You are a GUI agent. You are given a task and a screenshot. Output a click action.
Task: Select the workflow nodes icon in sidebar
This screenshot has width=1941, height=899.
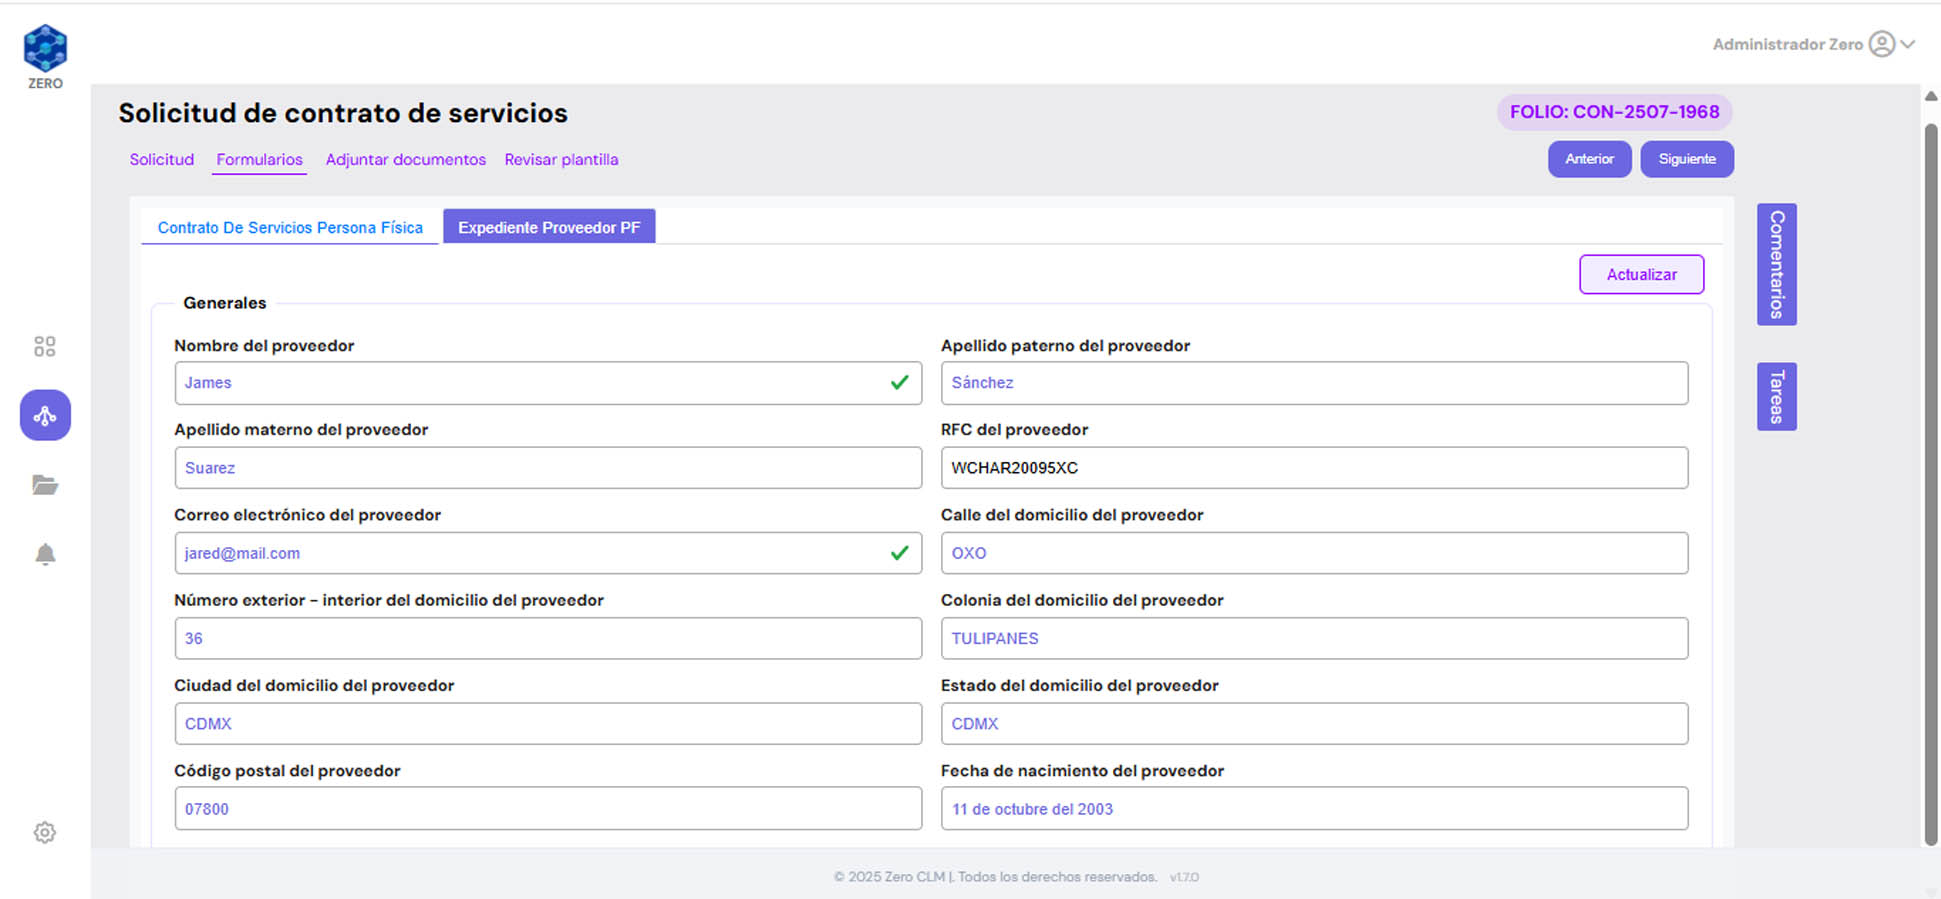pyautogui.click(x=45, y=415)
